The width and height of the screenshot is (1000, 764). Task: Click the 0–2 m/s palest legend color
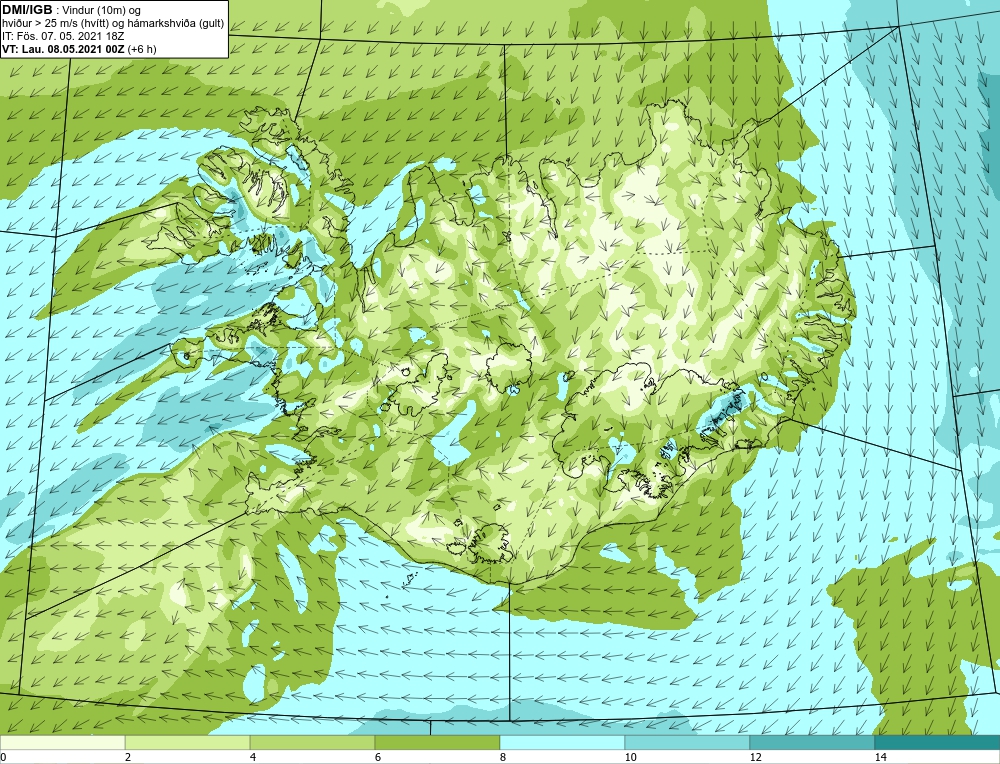[62, 742]
